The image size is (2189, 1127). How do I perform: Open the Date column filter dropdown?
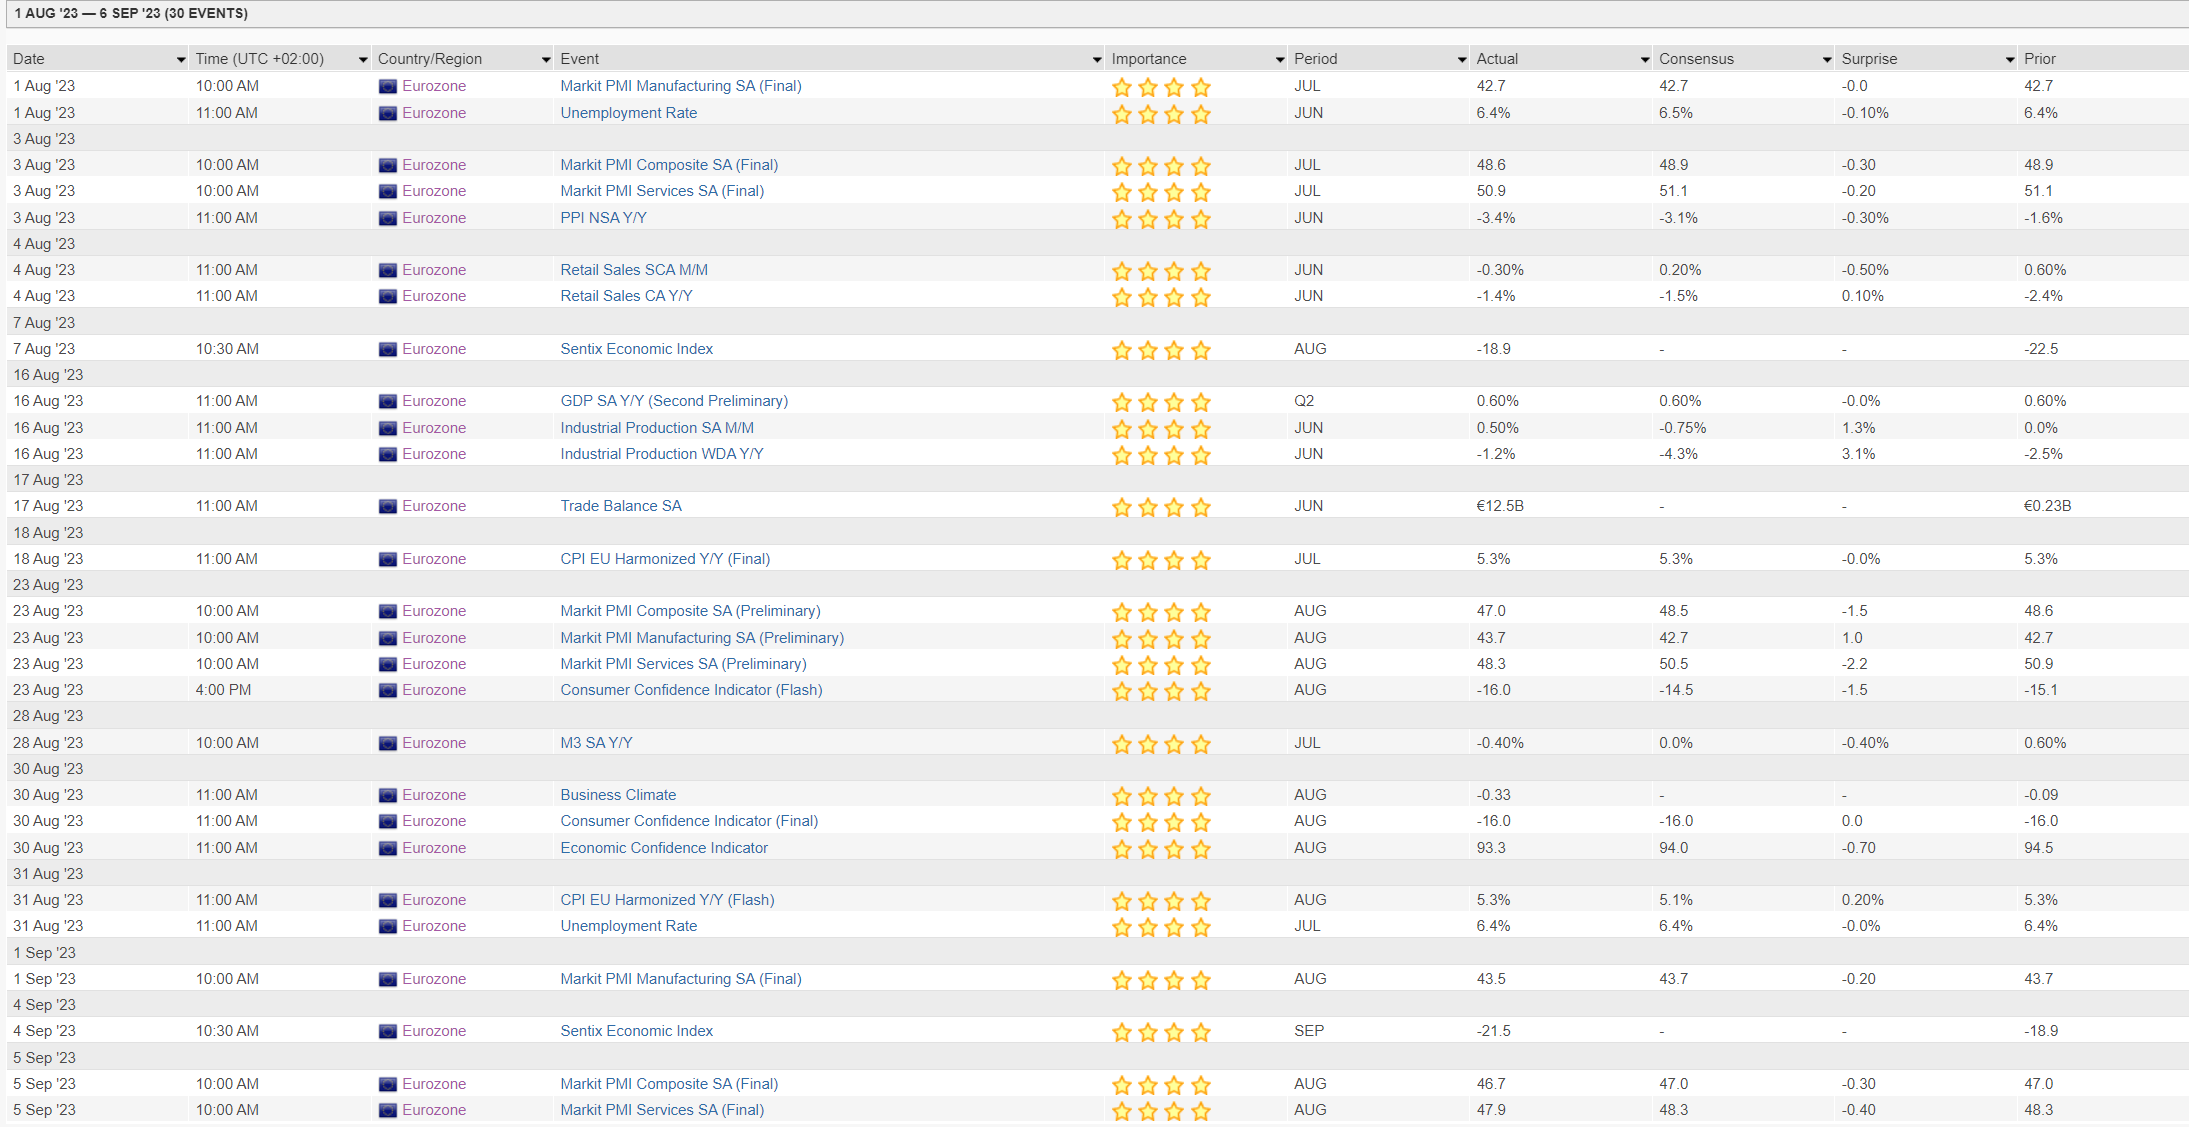pyautogui.click(x=180, y=60)
